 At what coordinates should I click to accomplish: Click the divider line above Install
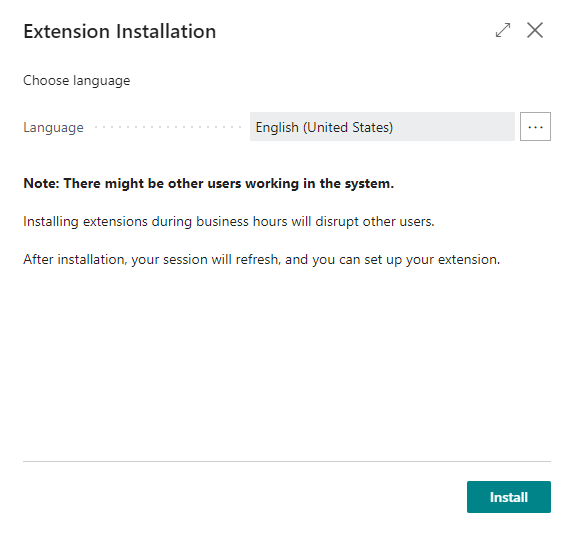click(x=287, y=461)
